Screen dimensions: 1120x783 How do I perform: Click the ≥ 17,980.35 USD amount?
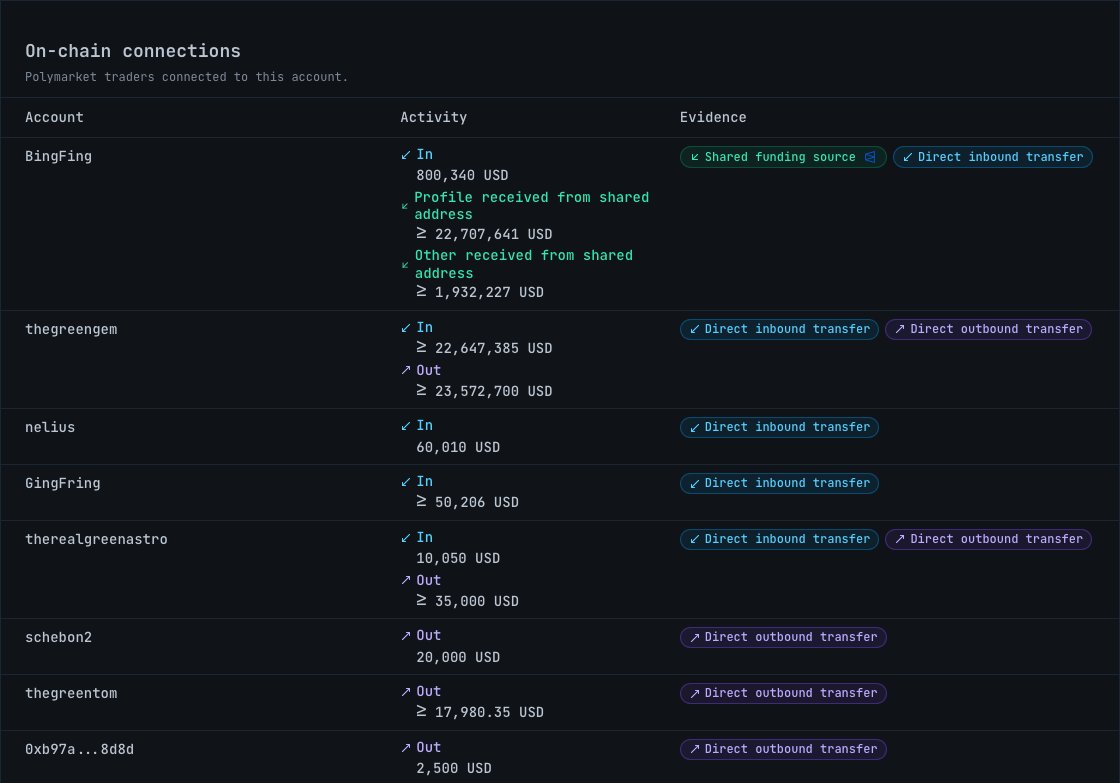tap(480, 713)
